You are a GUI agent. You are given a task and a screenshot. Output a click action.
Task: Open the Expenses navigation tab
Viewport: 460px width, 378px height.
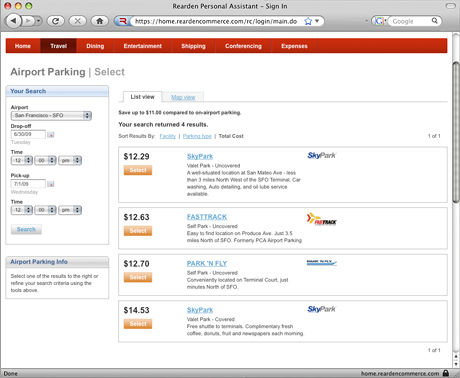point(294,46)
